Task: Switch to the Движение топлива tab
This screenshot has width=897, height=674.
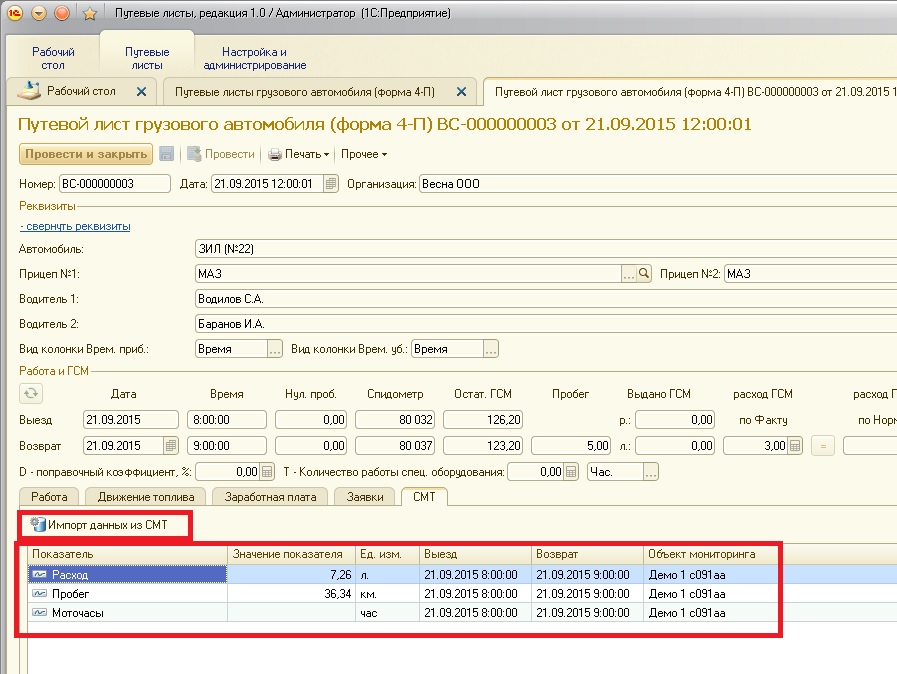Action: click(147, 496)
